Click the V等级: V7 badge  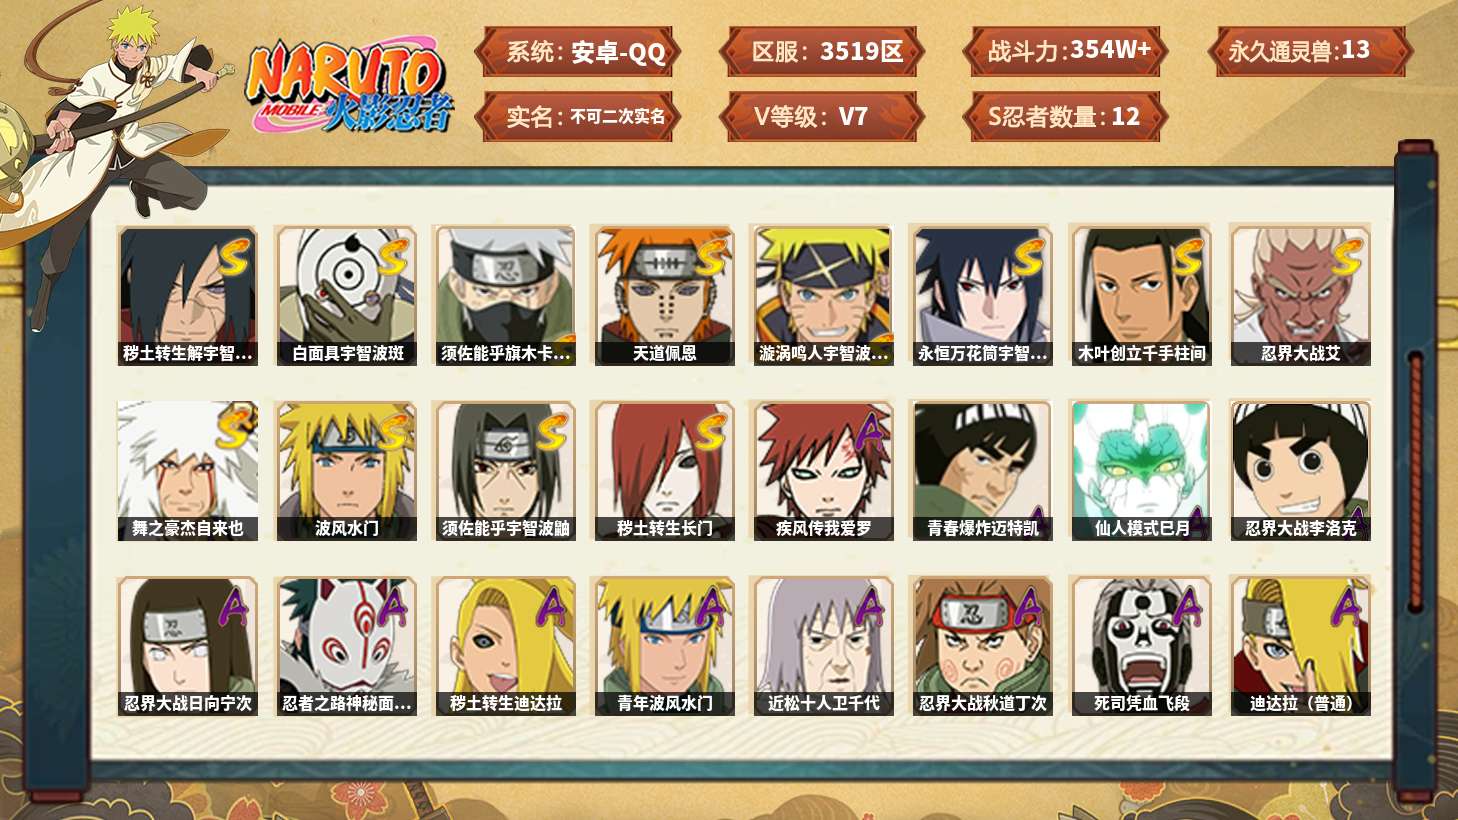click(x=823, y=116)
